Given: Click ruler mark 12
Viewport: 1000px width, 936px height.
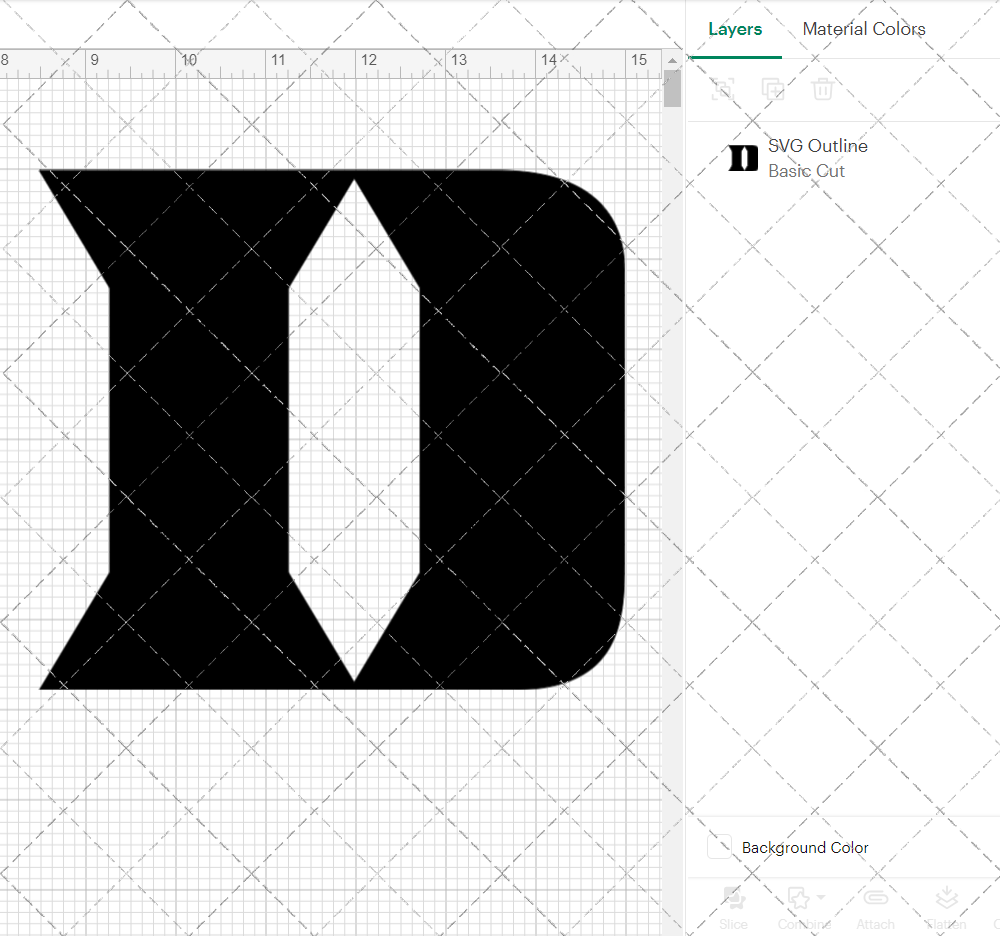Looking at the screenshot, I should (369, 60).
